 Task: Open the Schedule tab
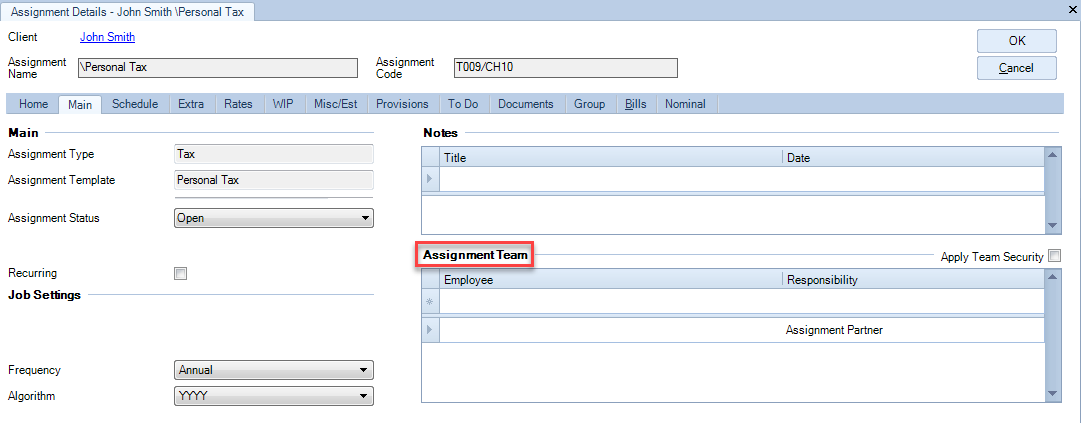tap(135, 104)
